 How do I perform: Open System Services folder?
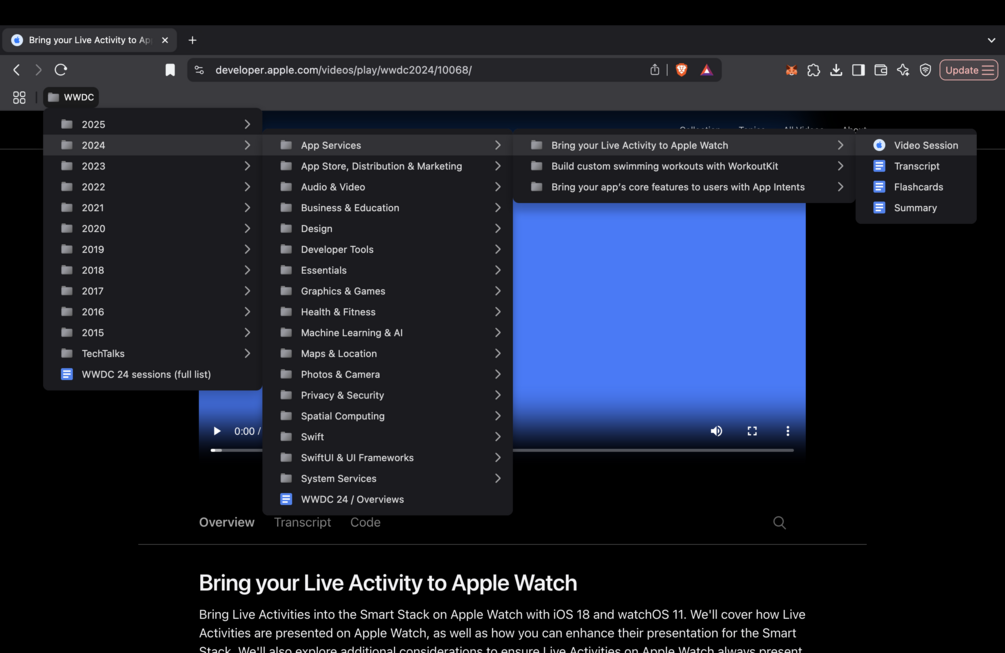click(x=387, y=479)
